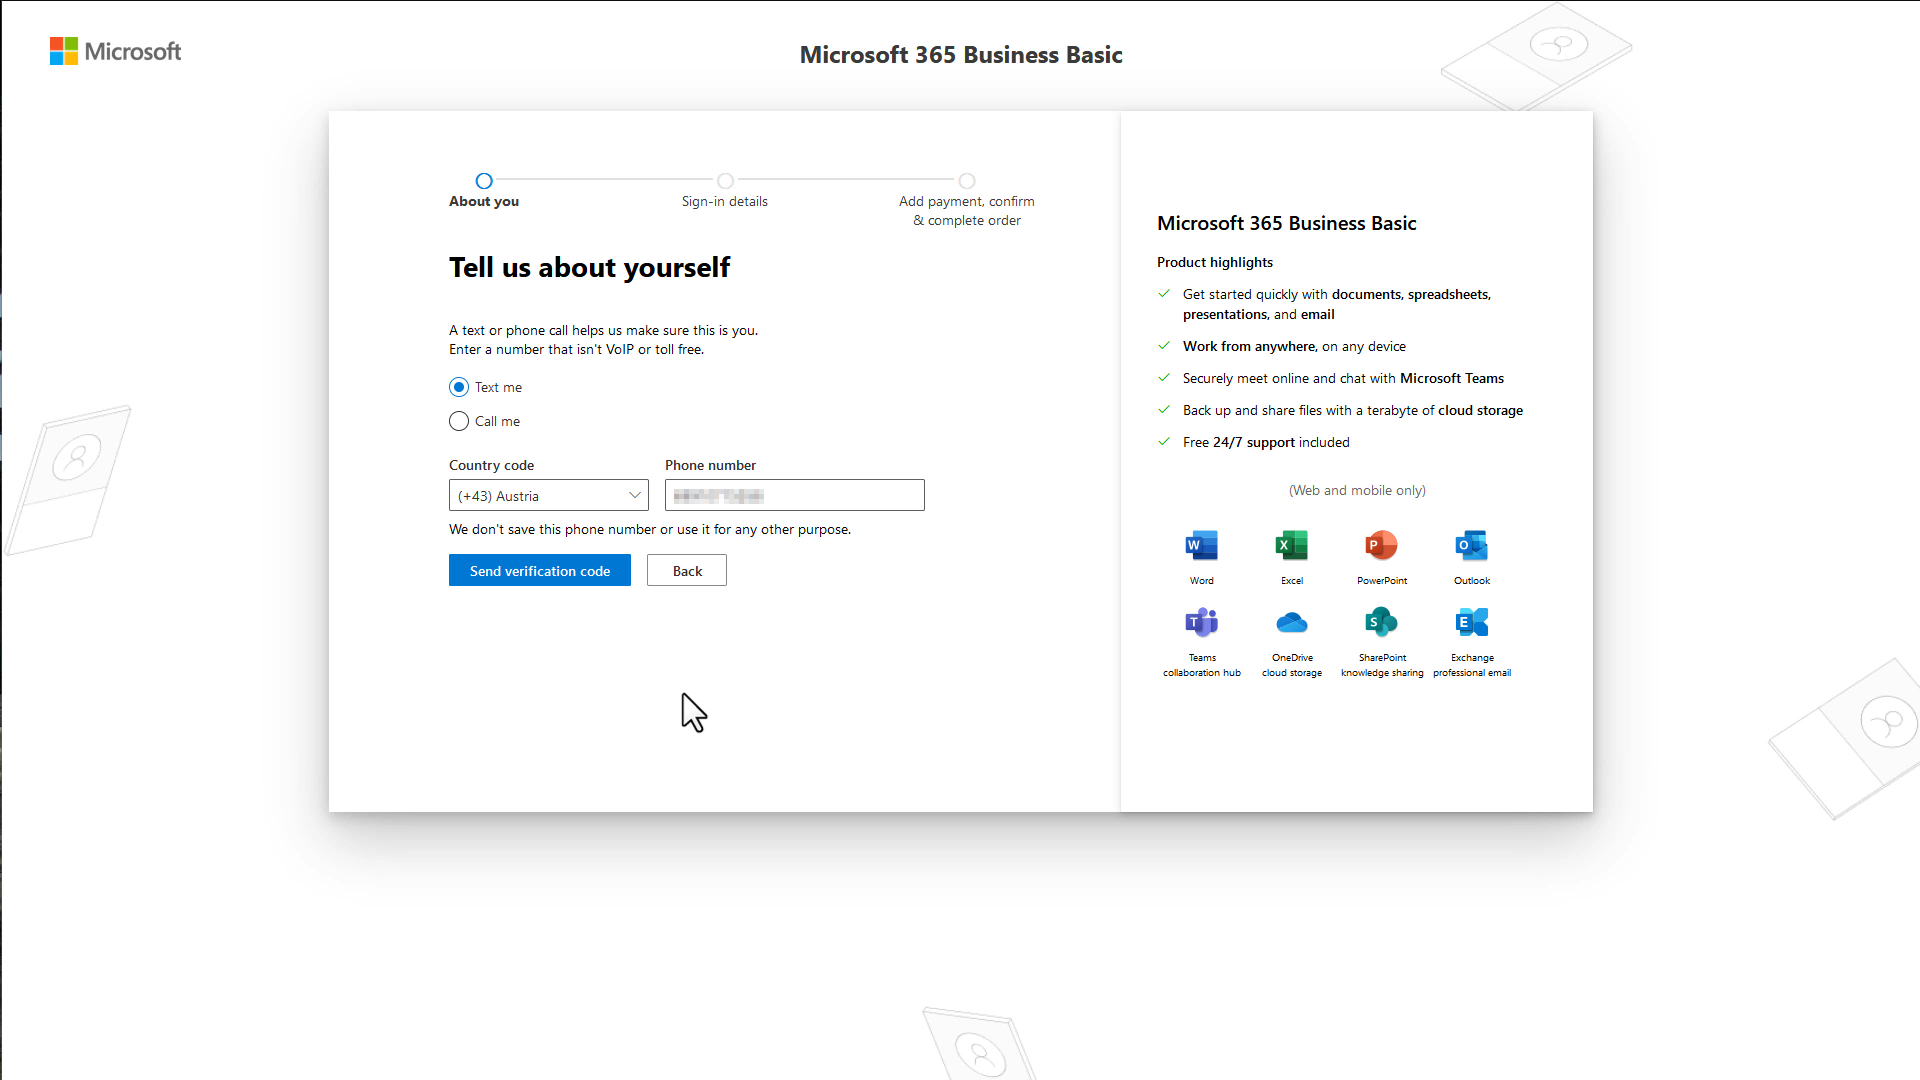Click the Teams collaboration hub icon
This screenshot has height=1080, width=1920.
pos(1201,622)
